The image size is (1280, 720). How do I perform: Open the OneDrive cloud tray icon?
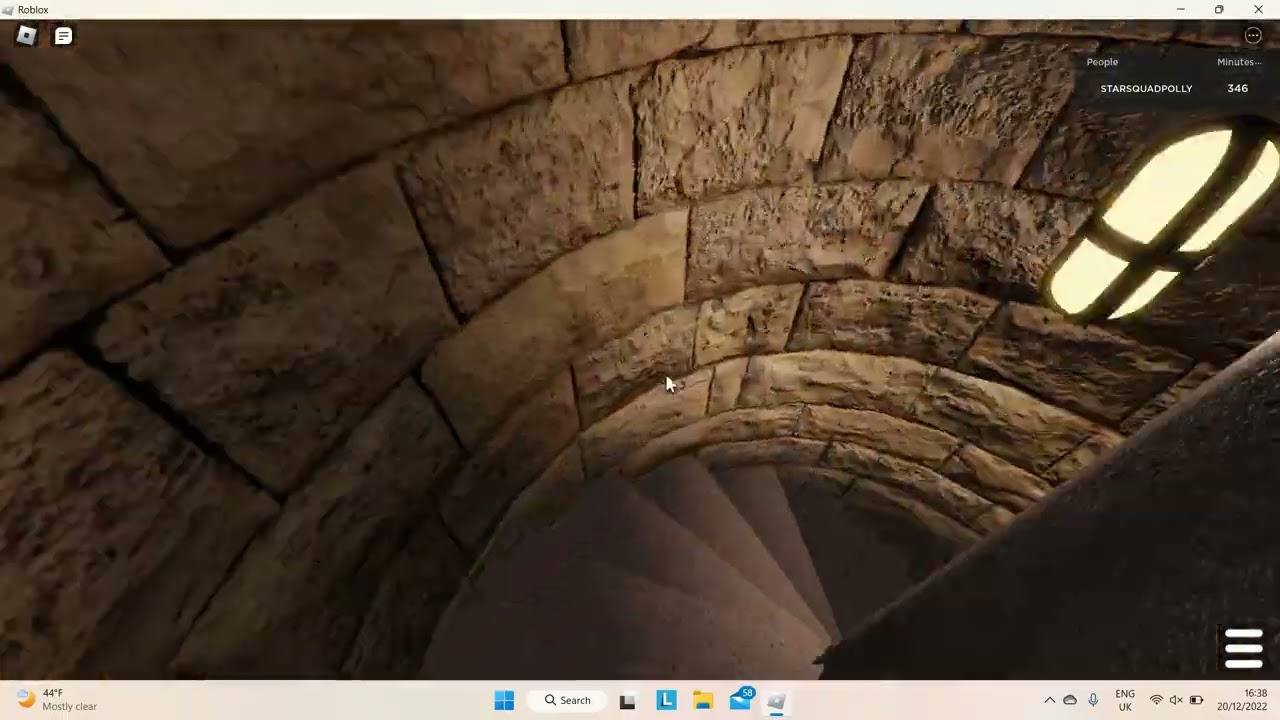click(1070, 700)
